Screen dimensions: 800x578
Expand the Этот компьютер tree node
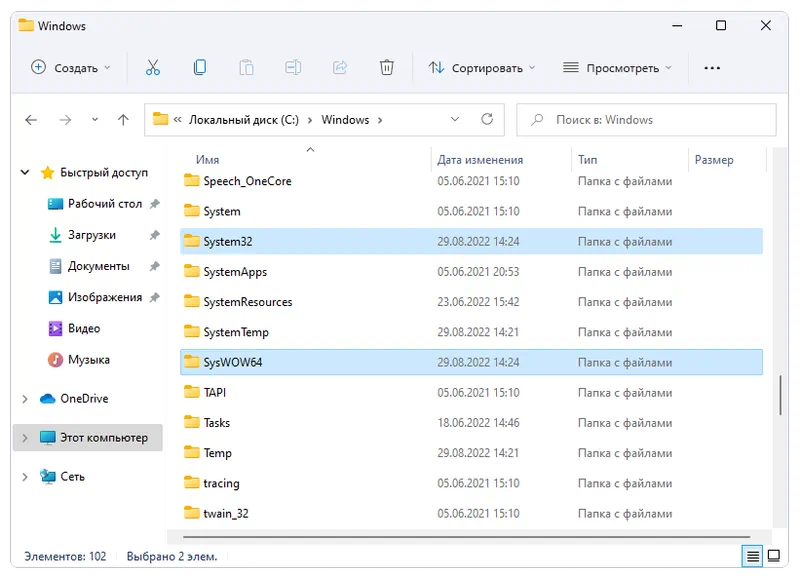click(24, 438)
